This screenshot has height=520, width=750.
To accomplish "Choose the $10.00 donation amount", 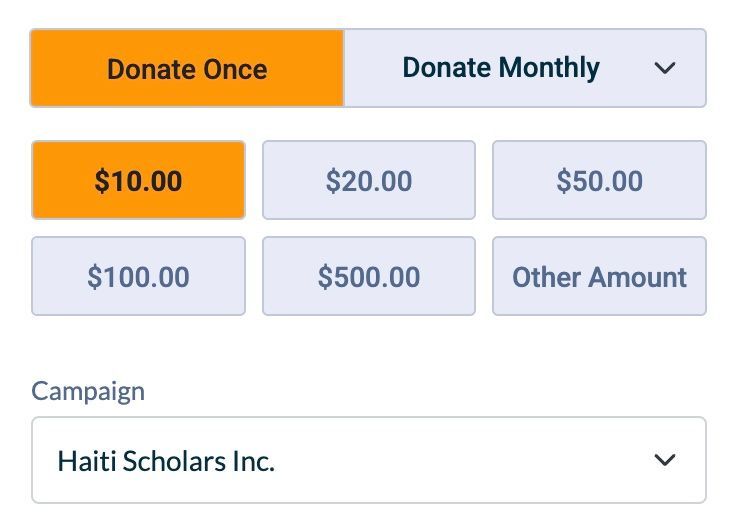I will [x=138, y=181].
